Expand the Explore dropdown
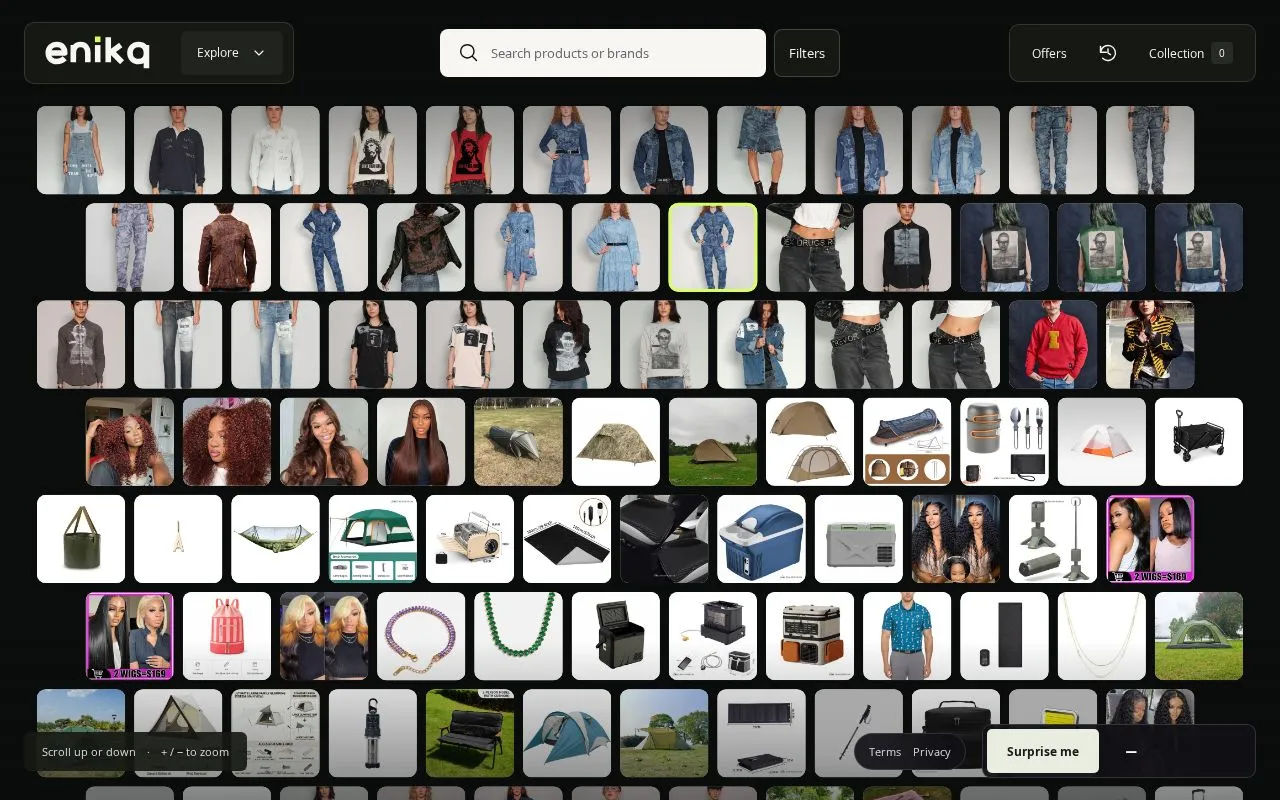This screenshot has height=800, width=1280. click(x=232, y=53)
